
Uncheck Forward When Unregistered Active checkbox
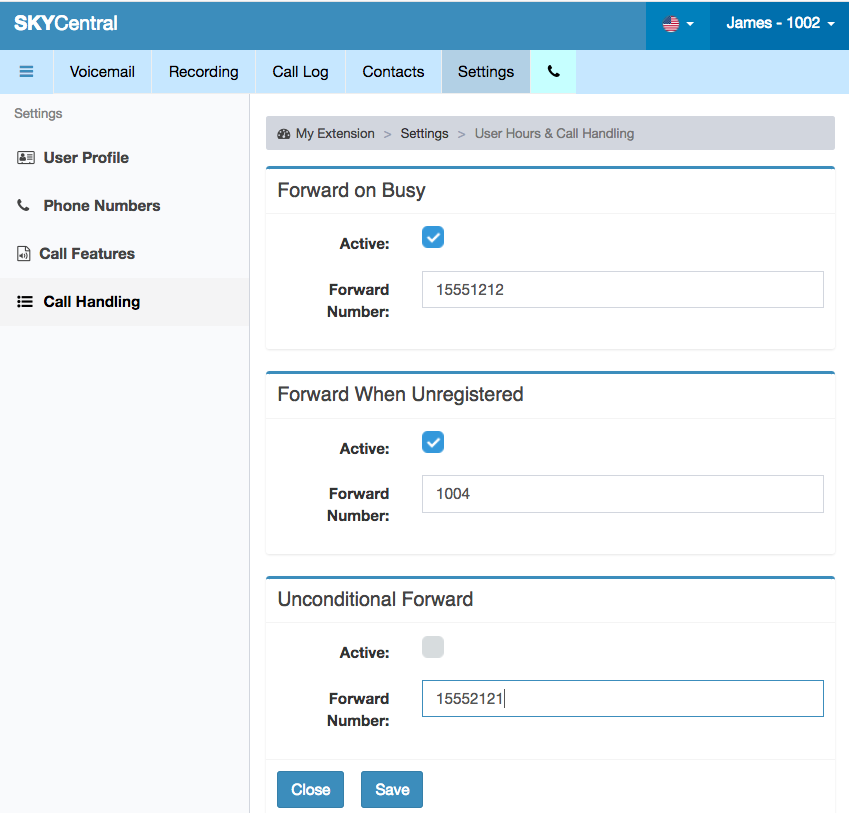(x=433, y=442)
